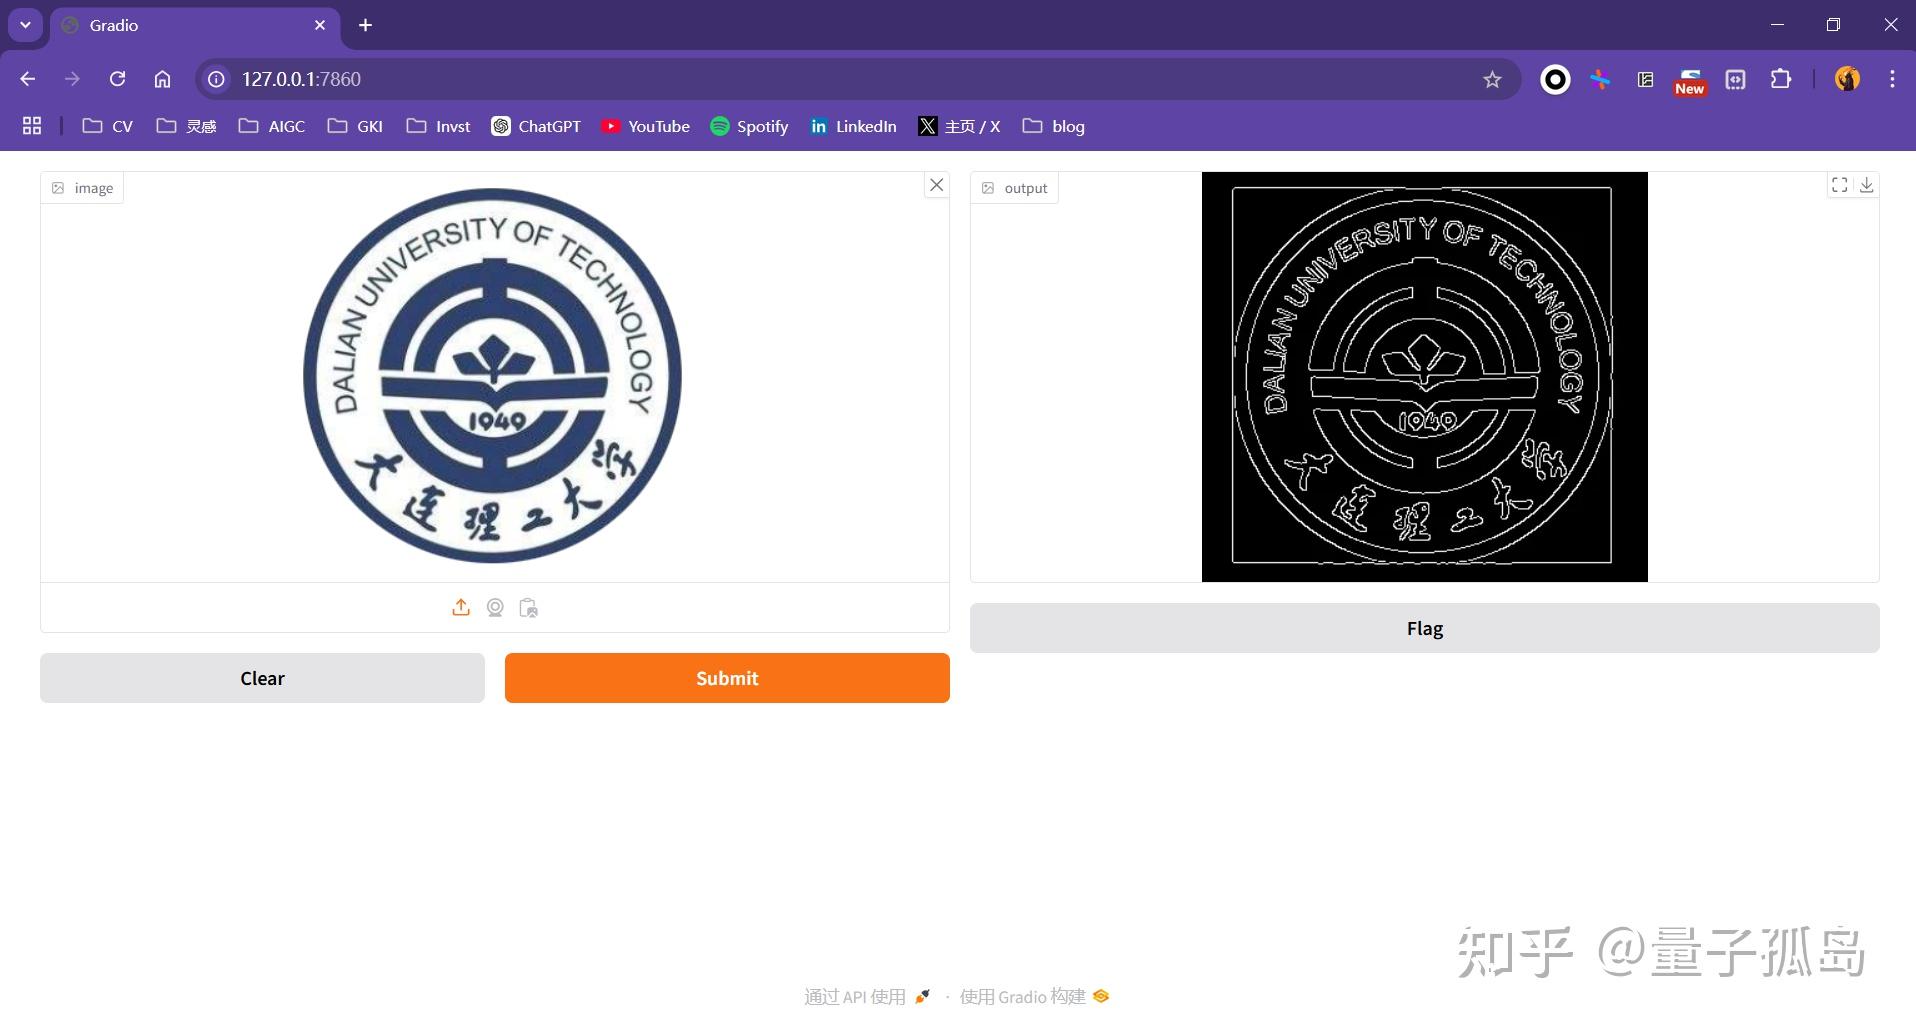This screenshot has width=1916, height=1029.
Task: Click the colorful sparkle extension icon
Action: click(x=1600, y=79)
